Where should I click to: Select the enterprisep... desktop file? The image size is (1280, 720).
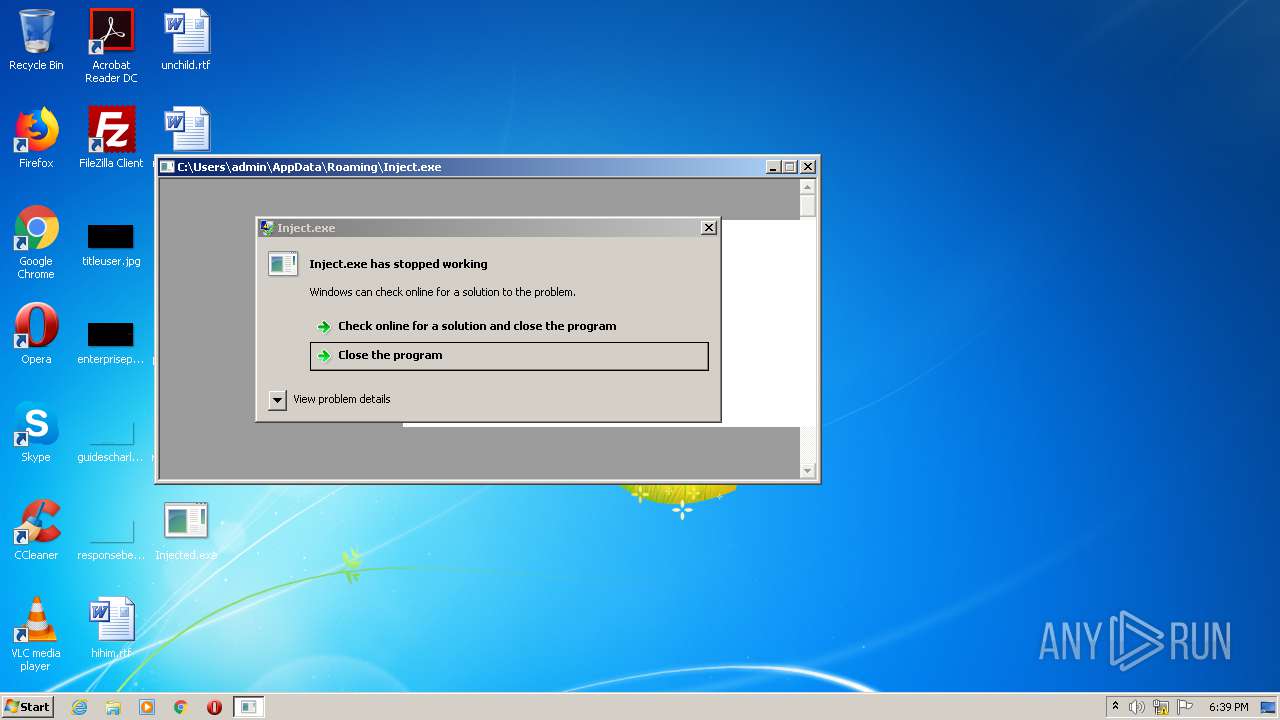click(111, 344)
